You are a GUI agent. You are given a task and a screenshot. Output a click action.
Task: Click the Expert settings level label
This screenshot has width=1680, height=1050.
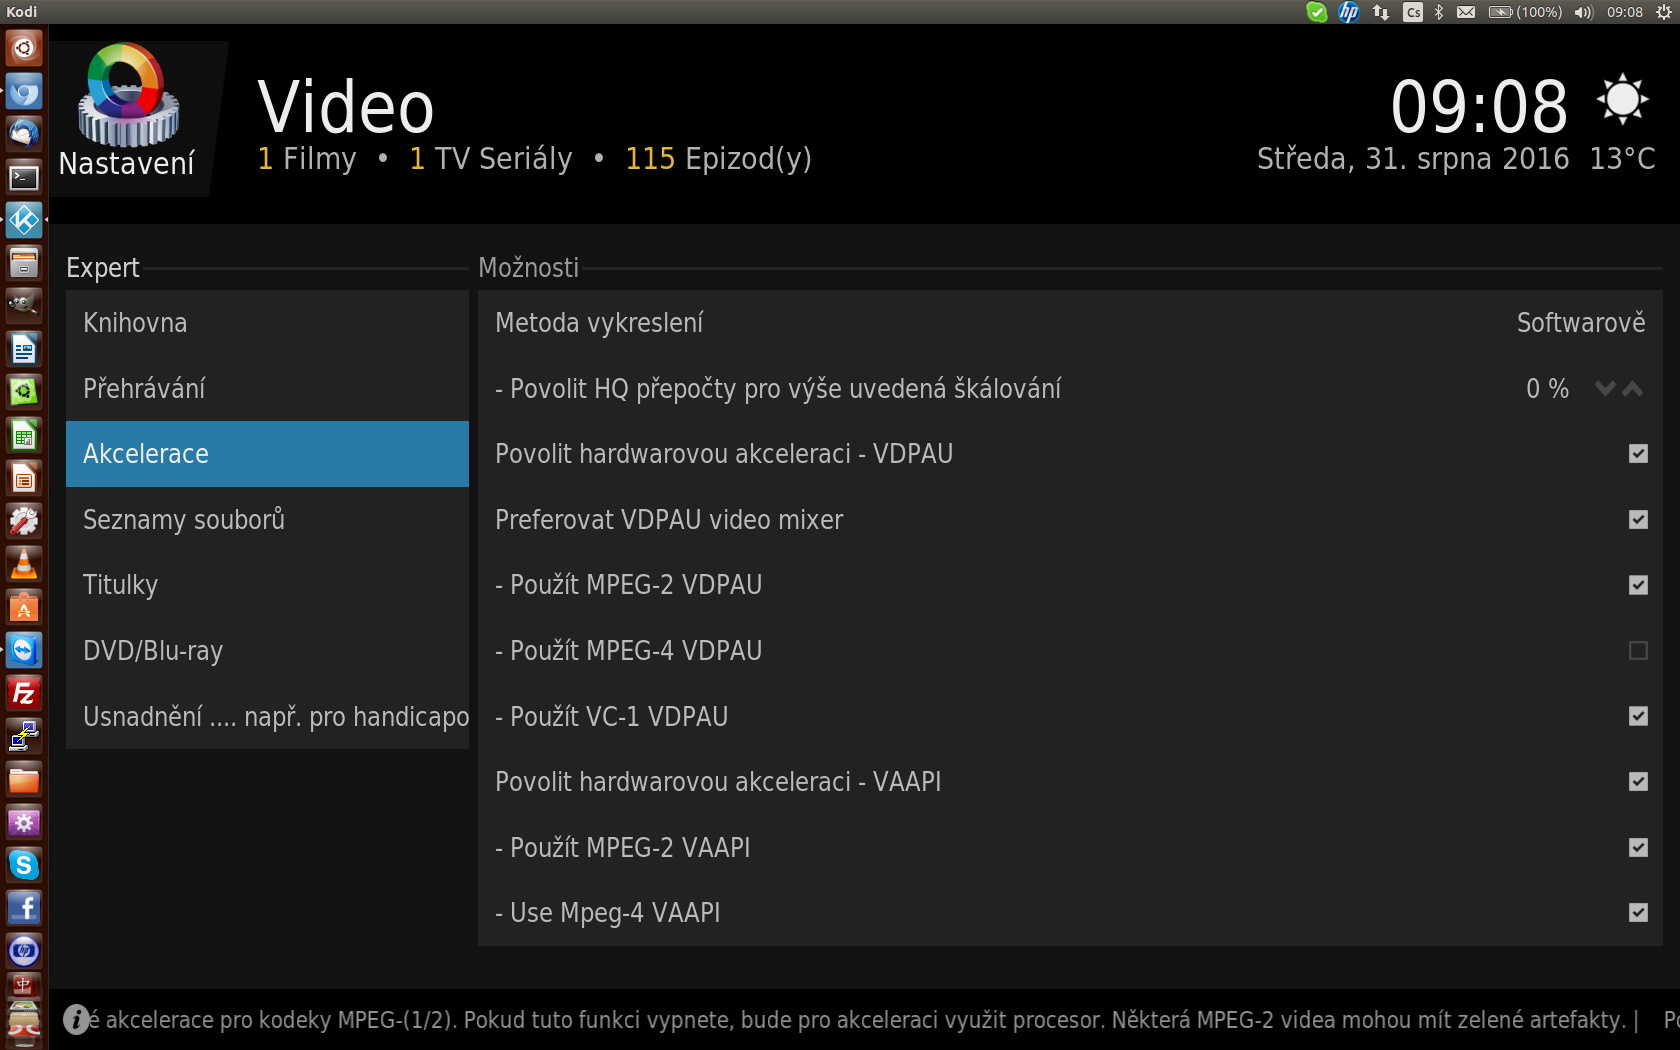[x=103, y=268]
